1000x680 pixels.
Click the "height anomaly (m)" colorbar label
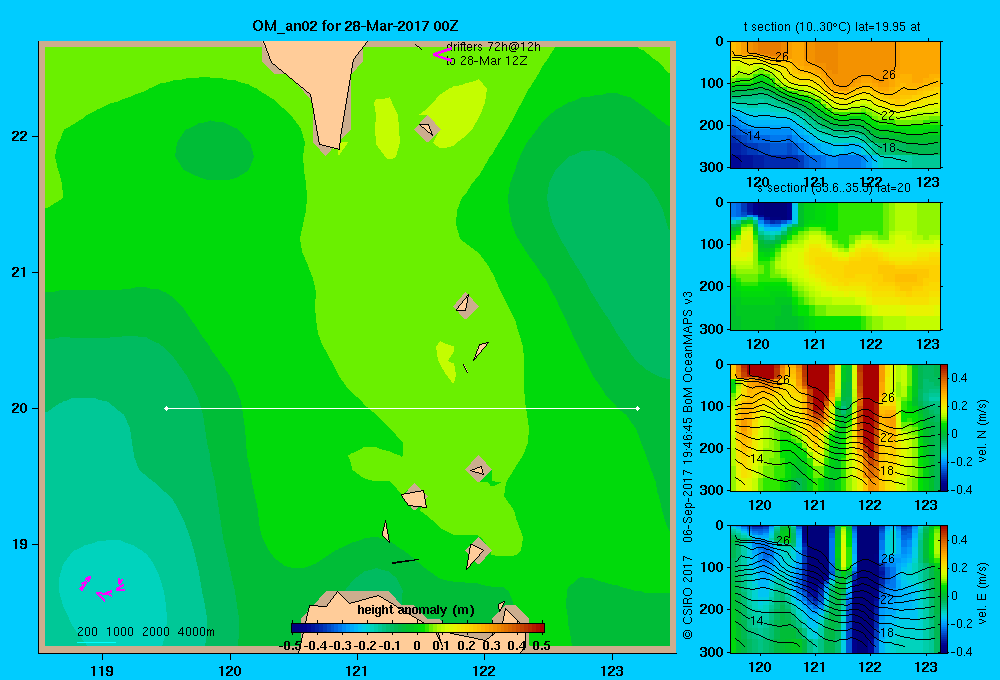(x=415, y=610)
